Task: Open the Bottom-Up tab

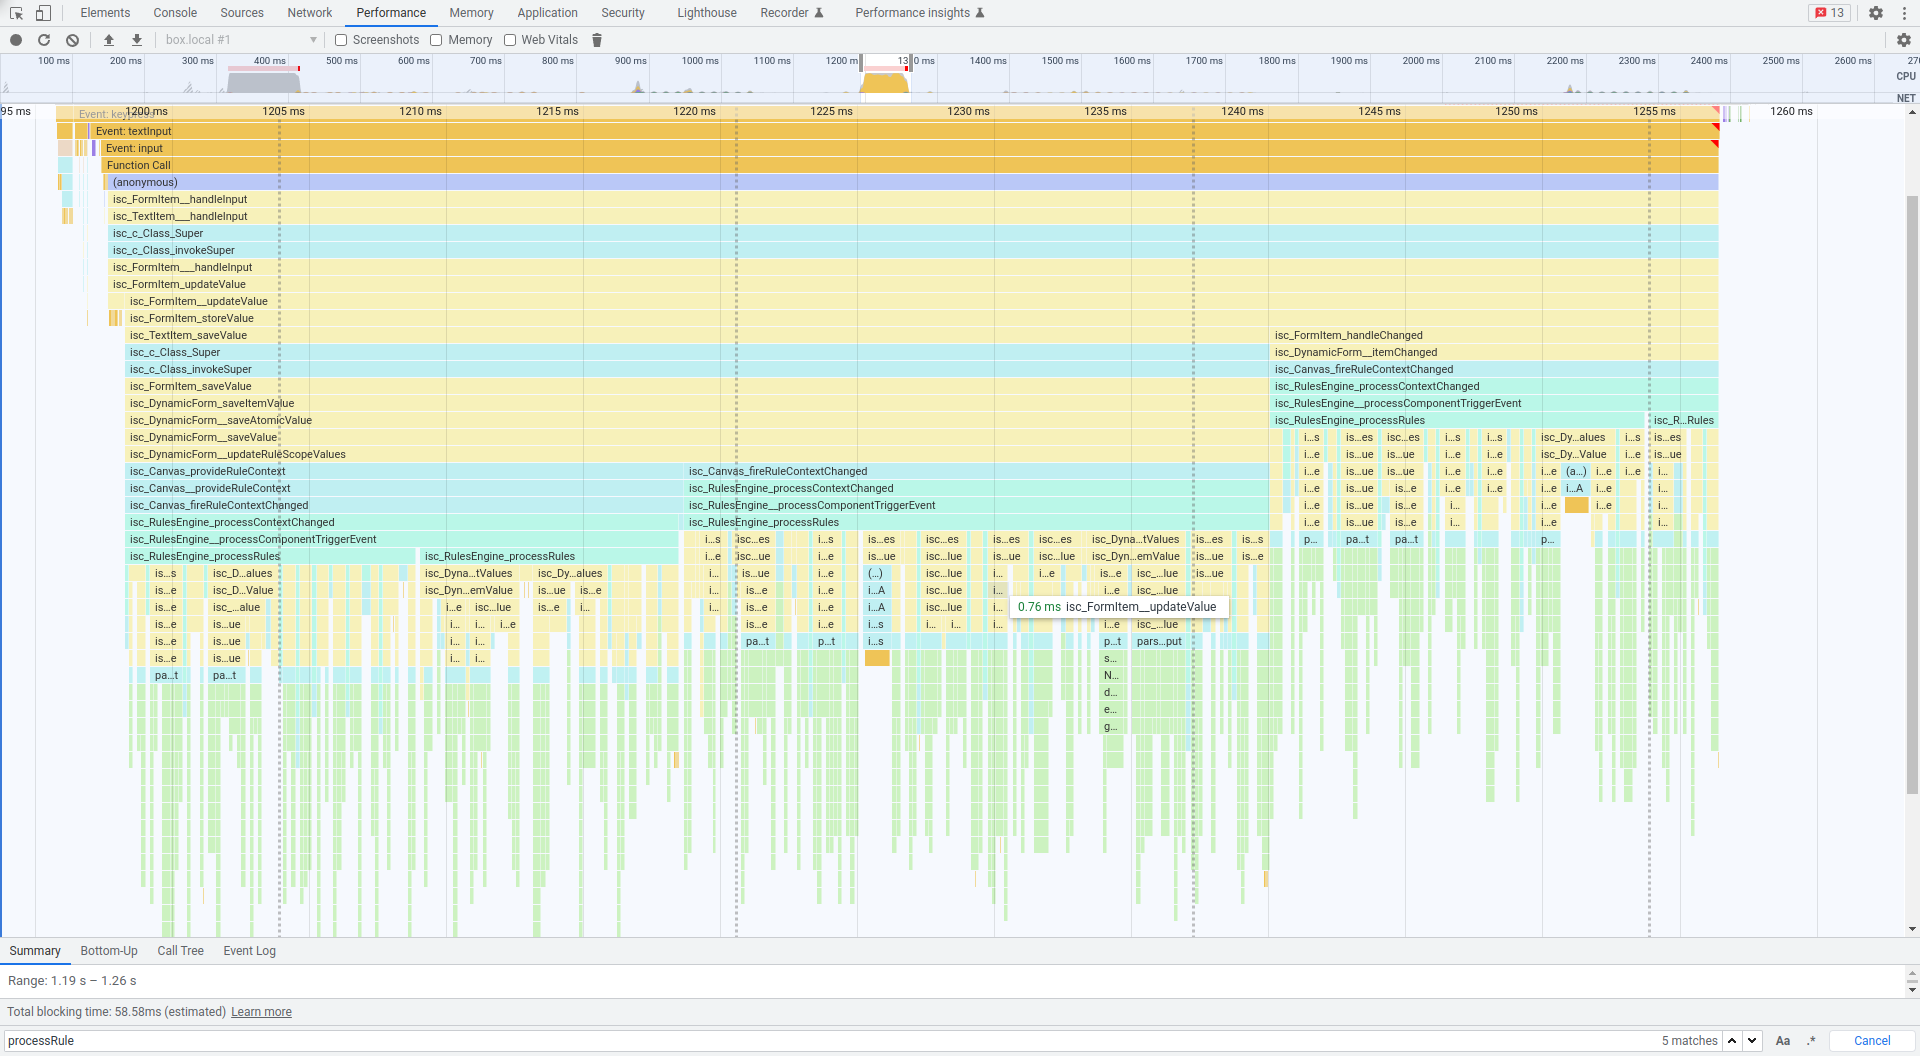Action: (x=109, y=951)
